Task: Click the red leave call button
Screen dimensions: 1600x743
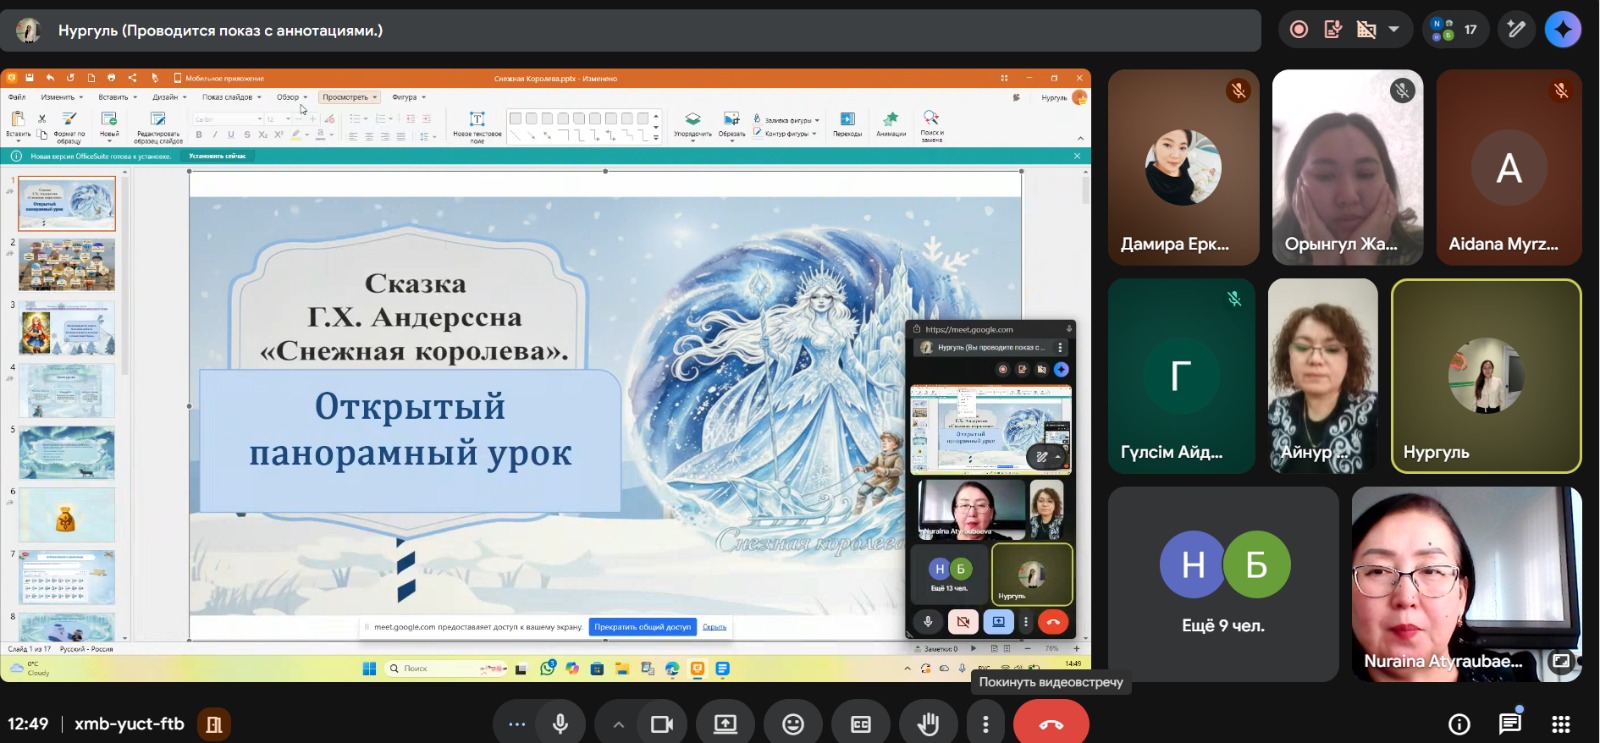Action: tap(1051, 724)
